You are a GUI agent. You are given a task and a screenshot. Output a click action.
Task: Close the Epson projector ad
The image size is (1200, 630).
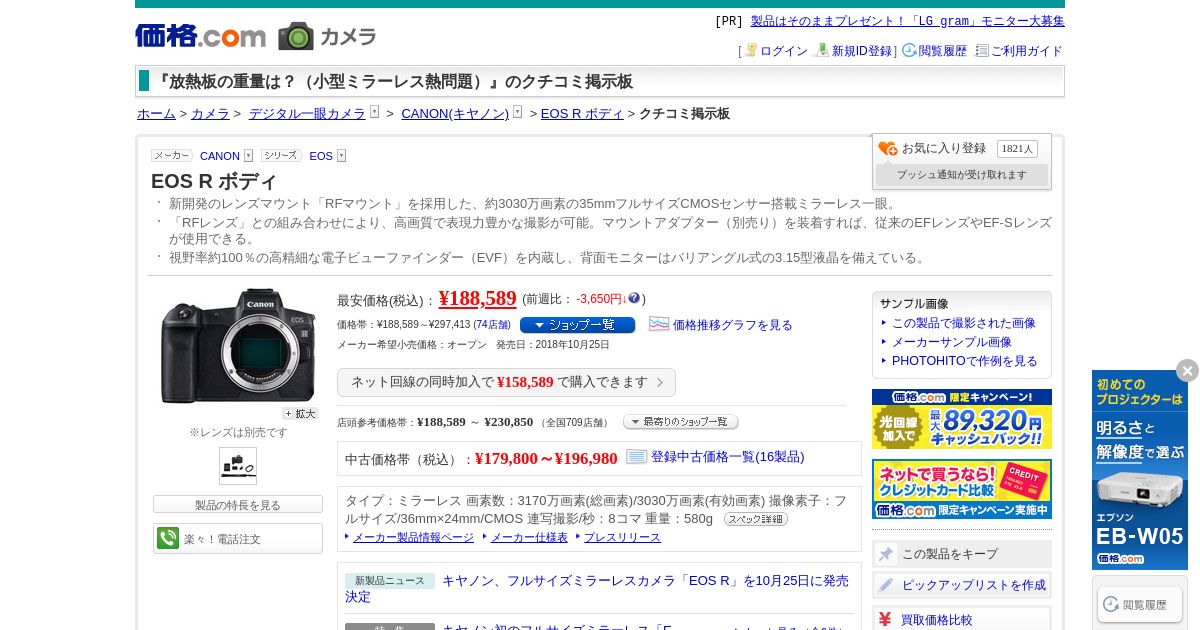(1187, 371)
